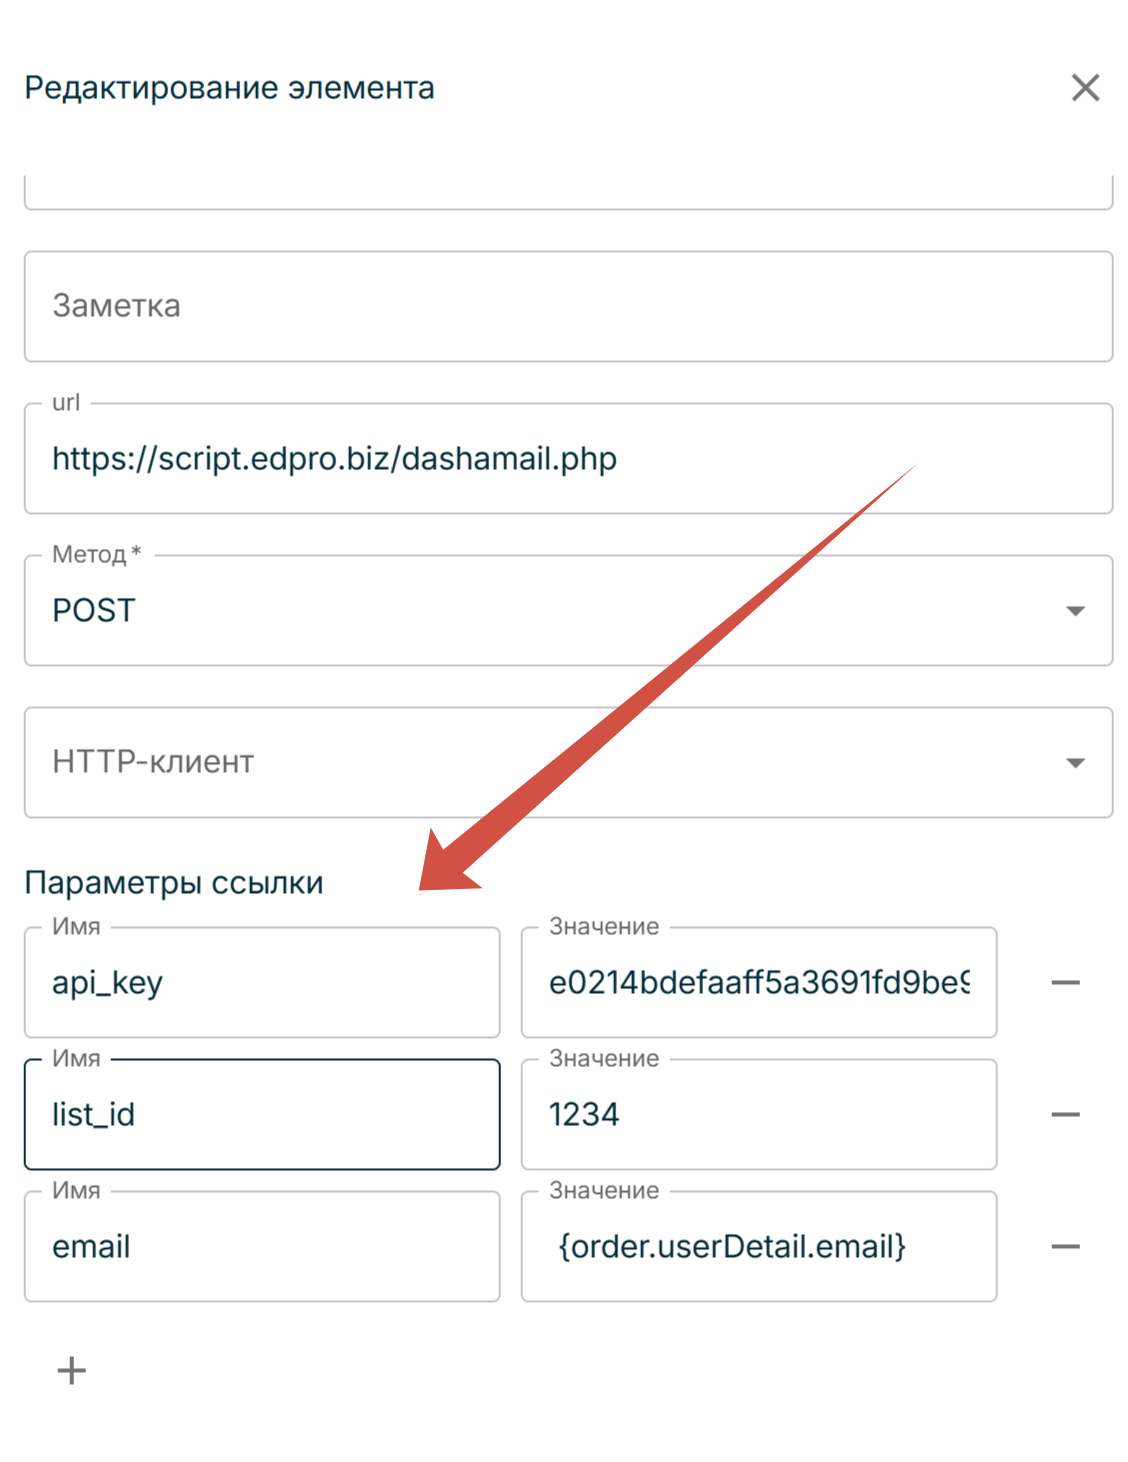Image resolution: width=1128 pixels, height=1462 pixels.
Task: Click the Редактирование элемента dialog title
Action: click(230, 88)
